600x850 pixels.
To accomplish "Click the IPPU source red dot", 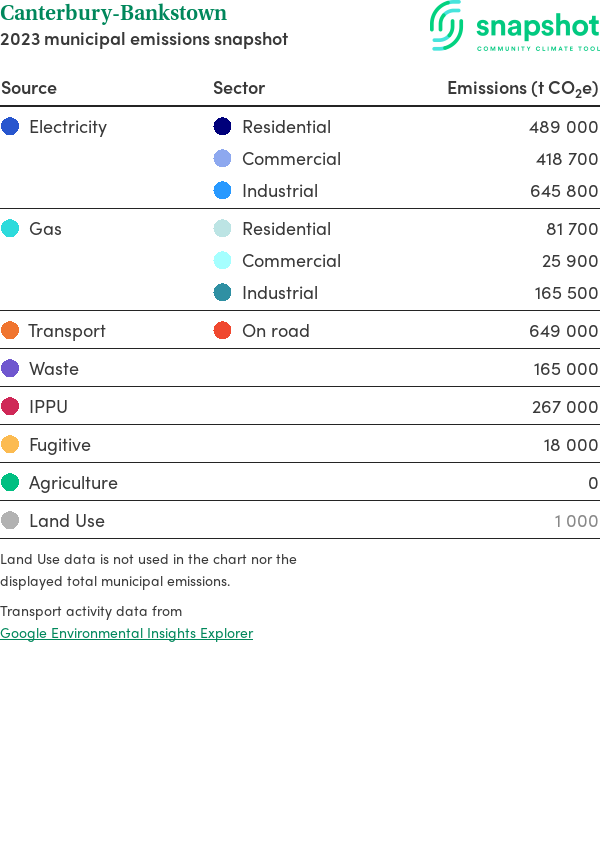I will 10,407.
